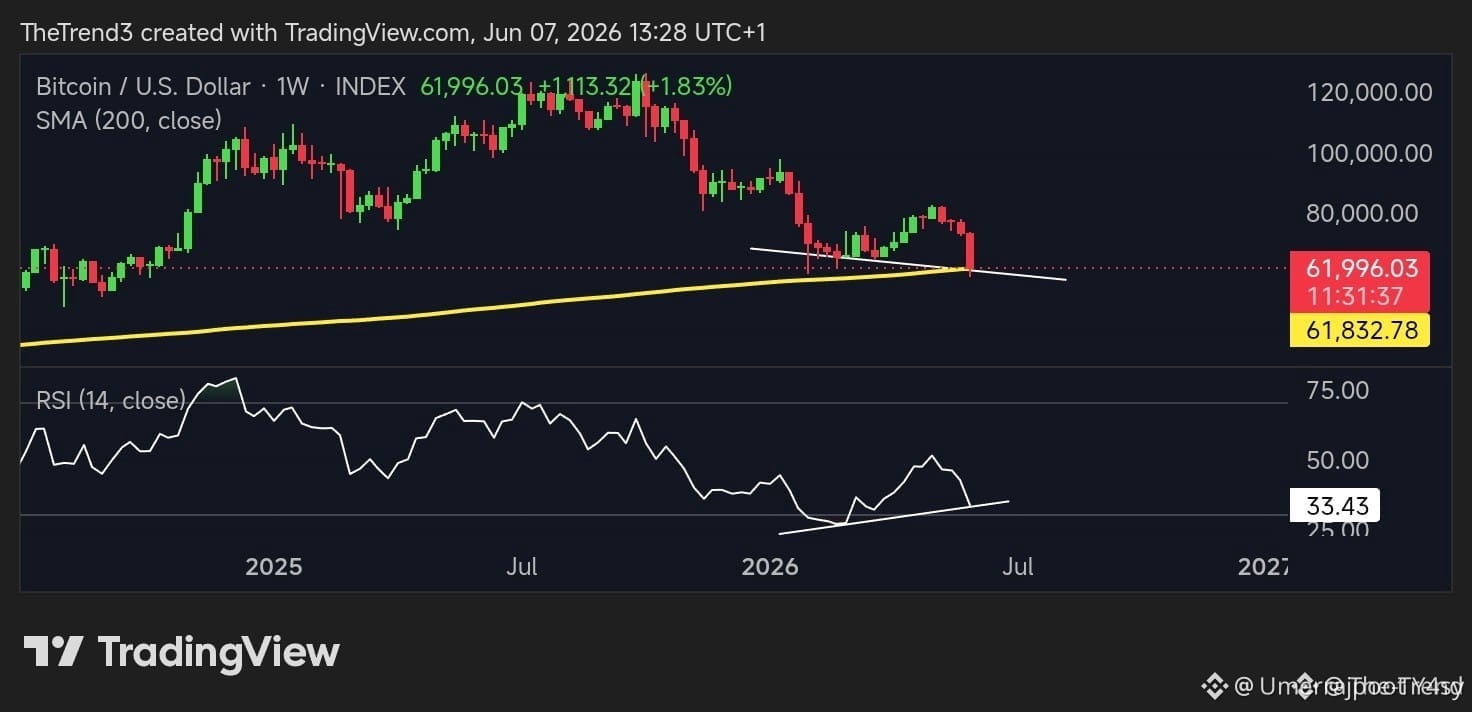The image size is (1472, 712).
Task: Click the 100,000.00 price axis label
Action: click(x=1370, y=154)
